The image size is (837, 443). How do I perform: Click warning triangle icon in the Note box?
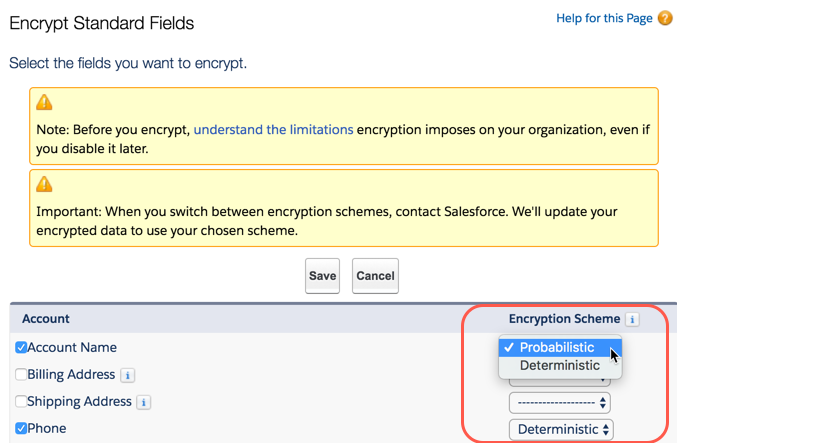pyautogui.click(x=44, y=102)
